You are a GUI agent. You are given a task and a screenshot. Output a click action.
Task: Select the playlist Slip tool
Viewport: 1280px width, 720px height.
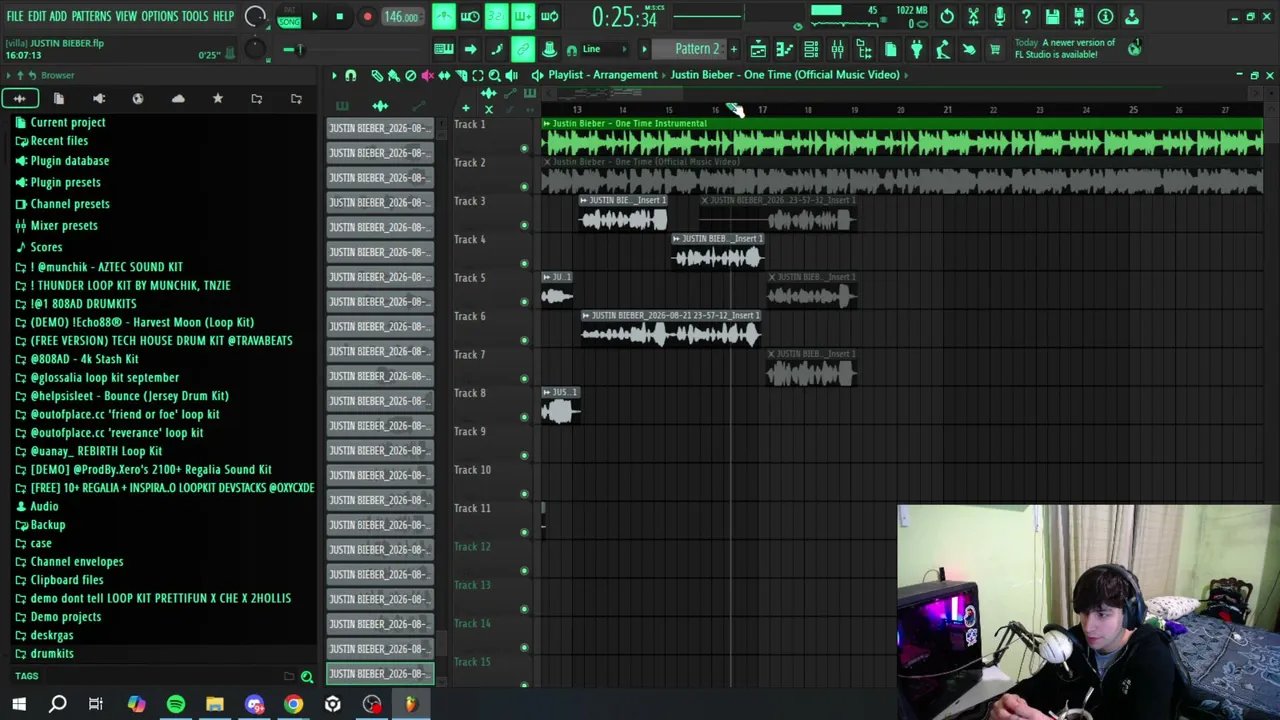point(444,76)
